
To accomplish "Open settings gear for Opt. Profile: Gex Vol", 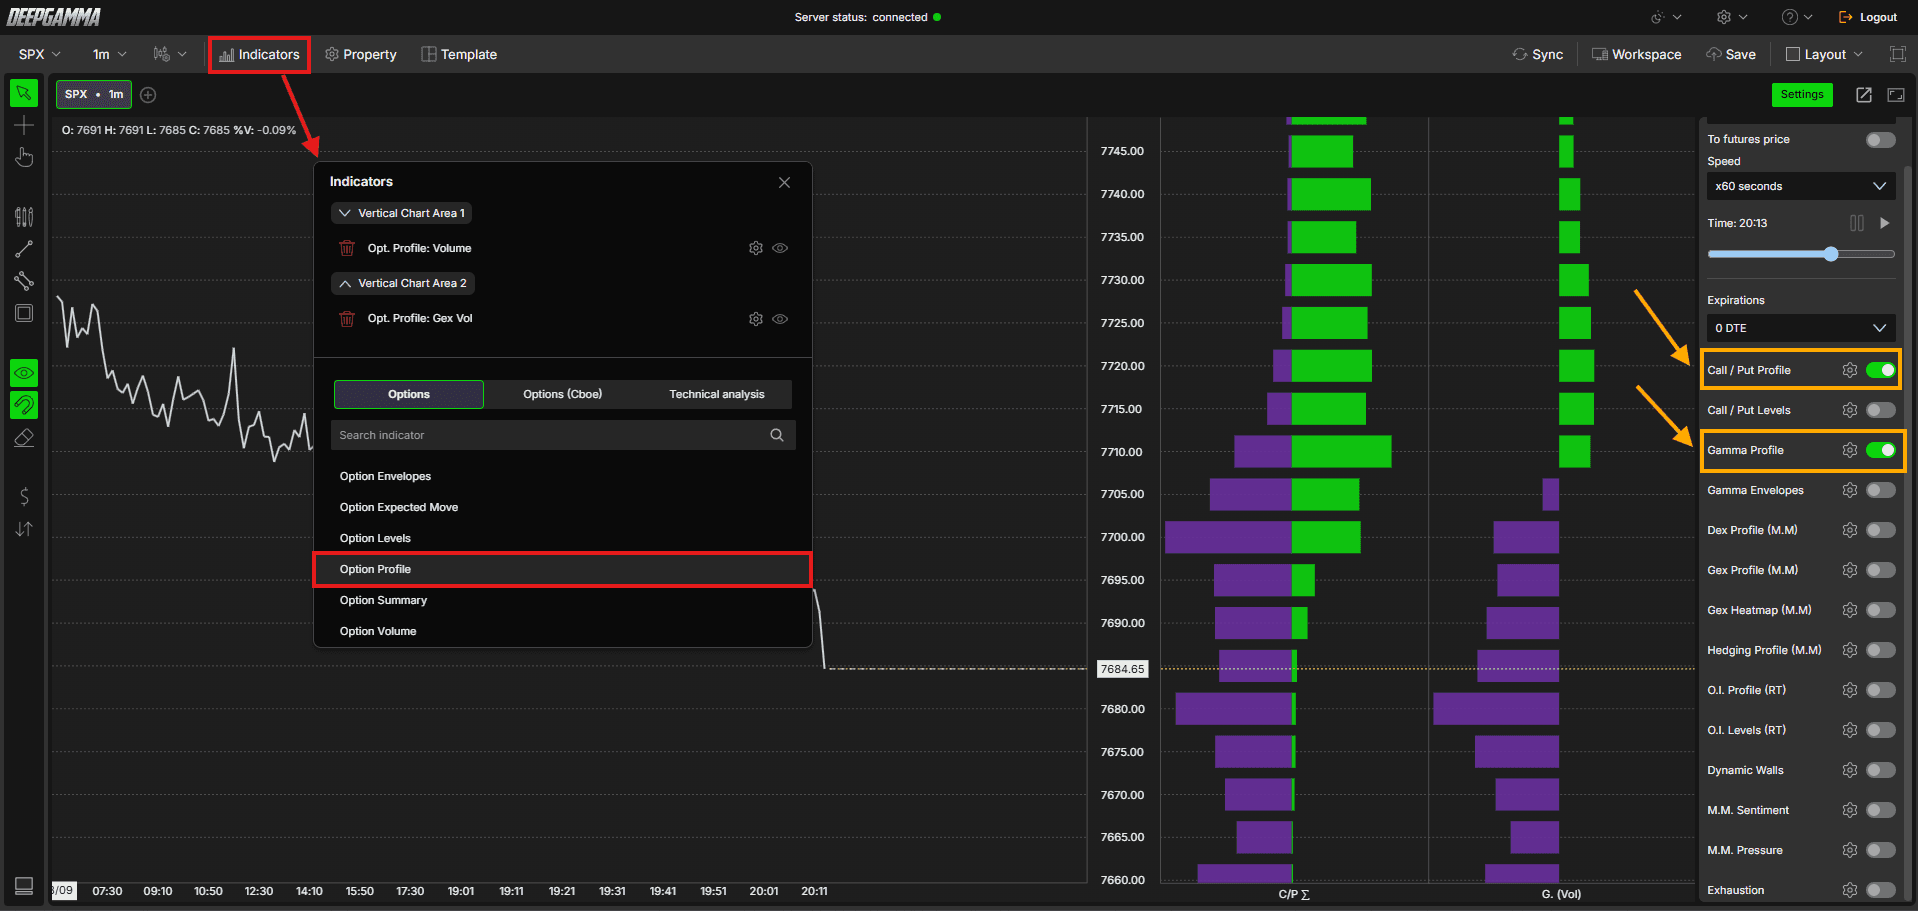I will (x=756, y=319).
